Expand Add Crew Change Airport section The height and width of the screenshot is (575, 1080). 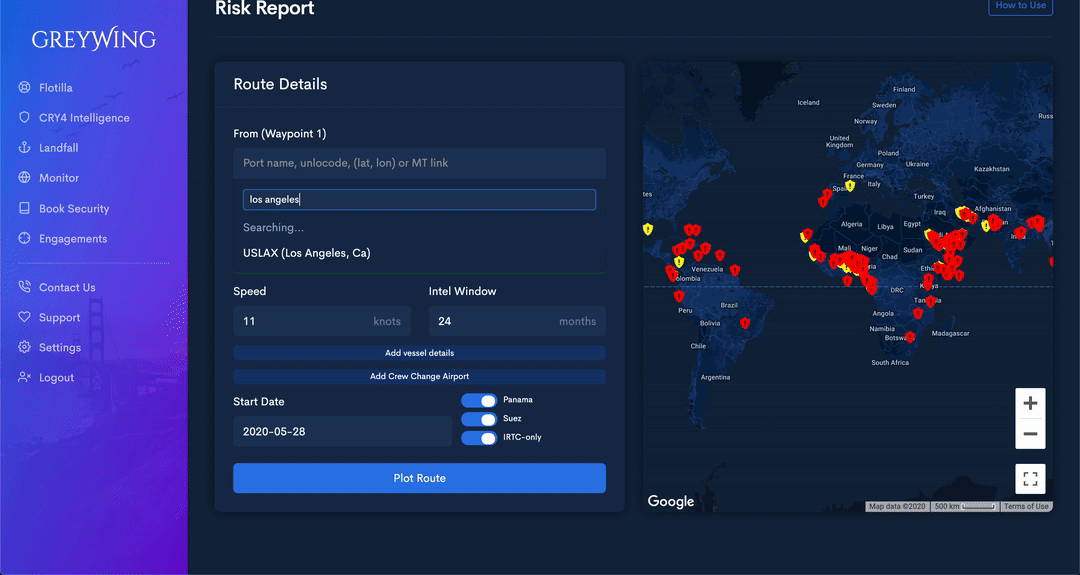[419, 377]
